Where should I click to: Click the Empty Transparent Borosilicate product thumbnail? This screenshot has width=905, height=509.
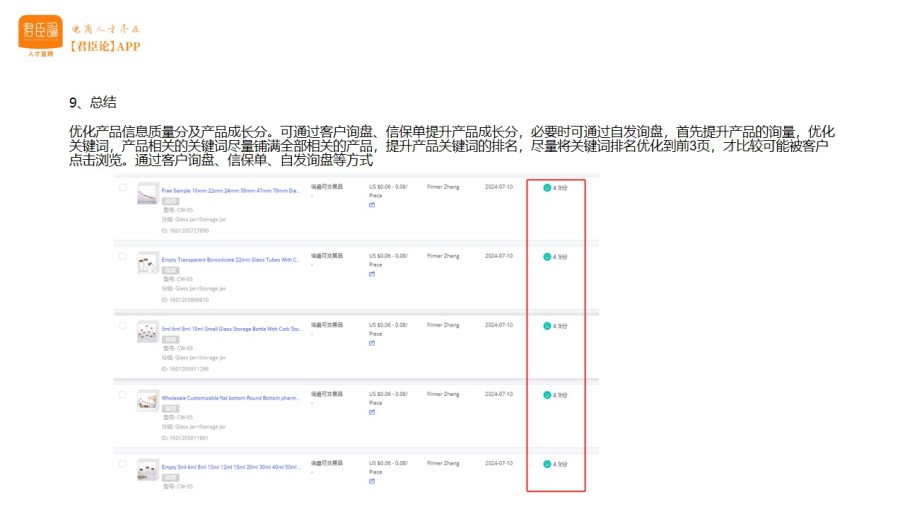click(x=147, y=263)
